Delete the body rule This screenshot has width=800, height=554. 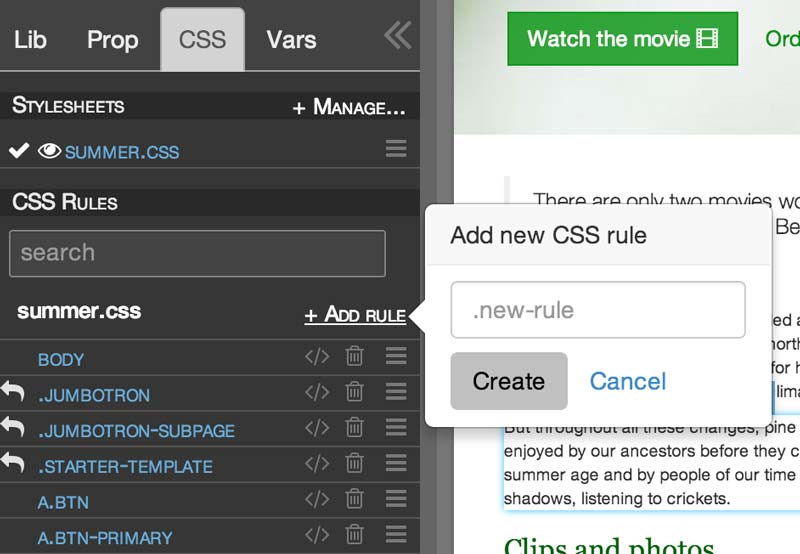click(355, 356)
